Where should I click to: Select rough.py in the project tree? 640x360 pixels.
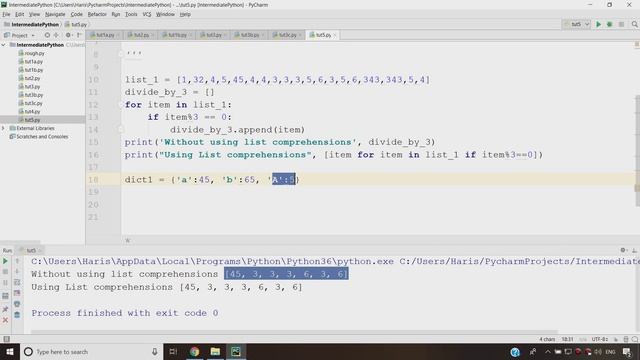[31, 53]
